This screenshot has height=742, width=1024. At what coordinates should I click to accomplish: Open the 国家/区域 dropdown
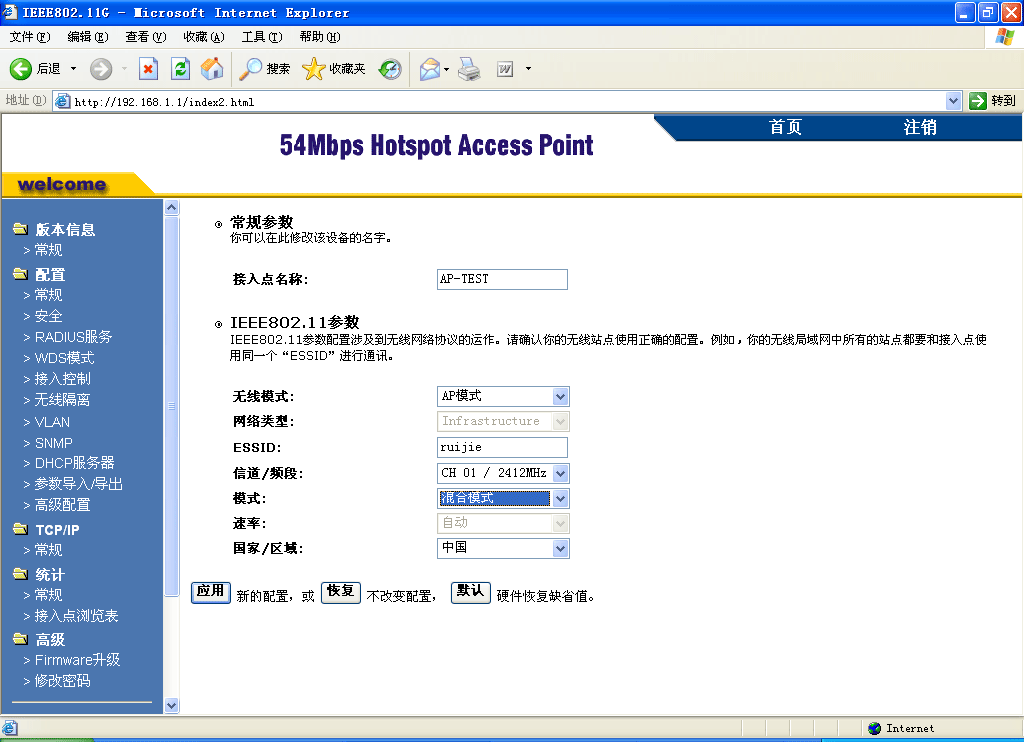pyautogui.click(x=560, y=549)
